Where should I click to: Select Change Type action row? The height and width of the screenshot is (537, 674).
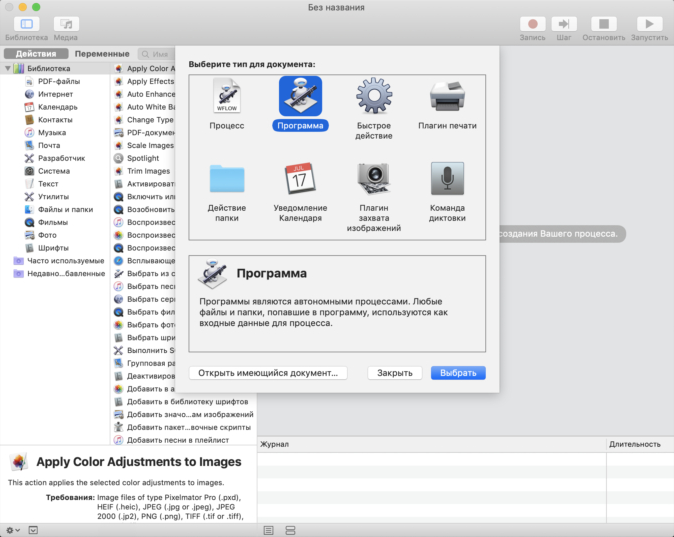144,120
